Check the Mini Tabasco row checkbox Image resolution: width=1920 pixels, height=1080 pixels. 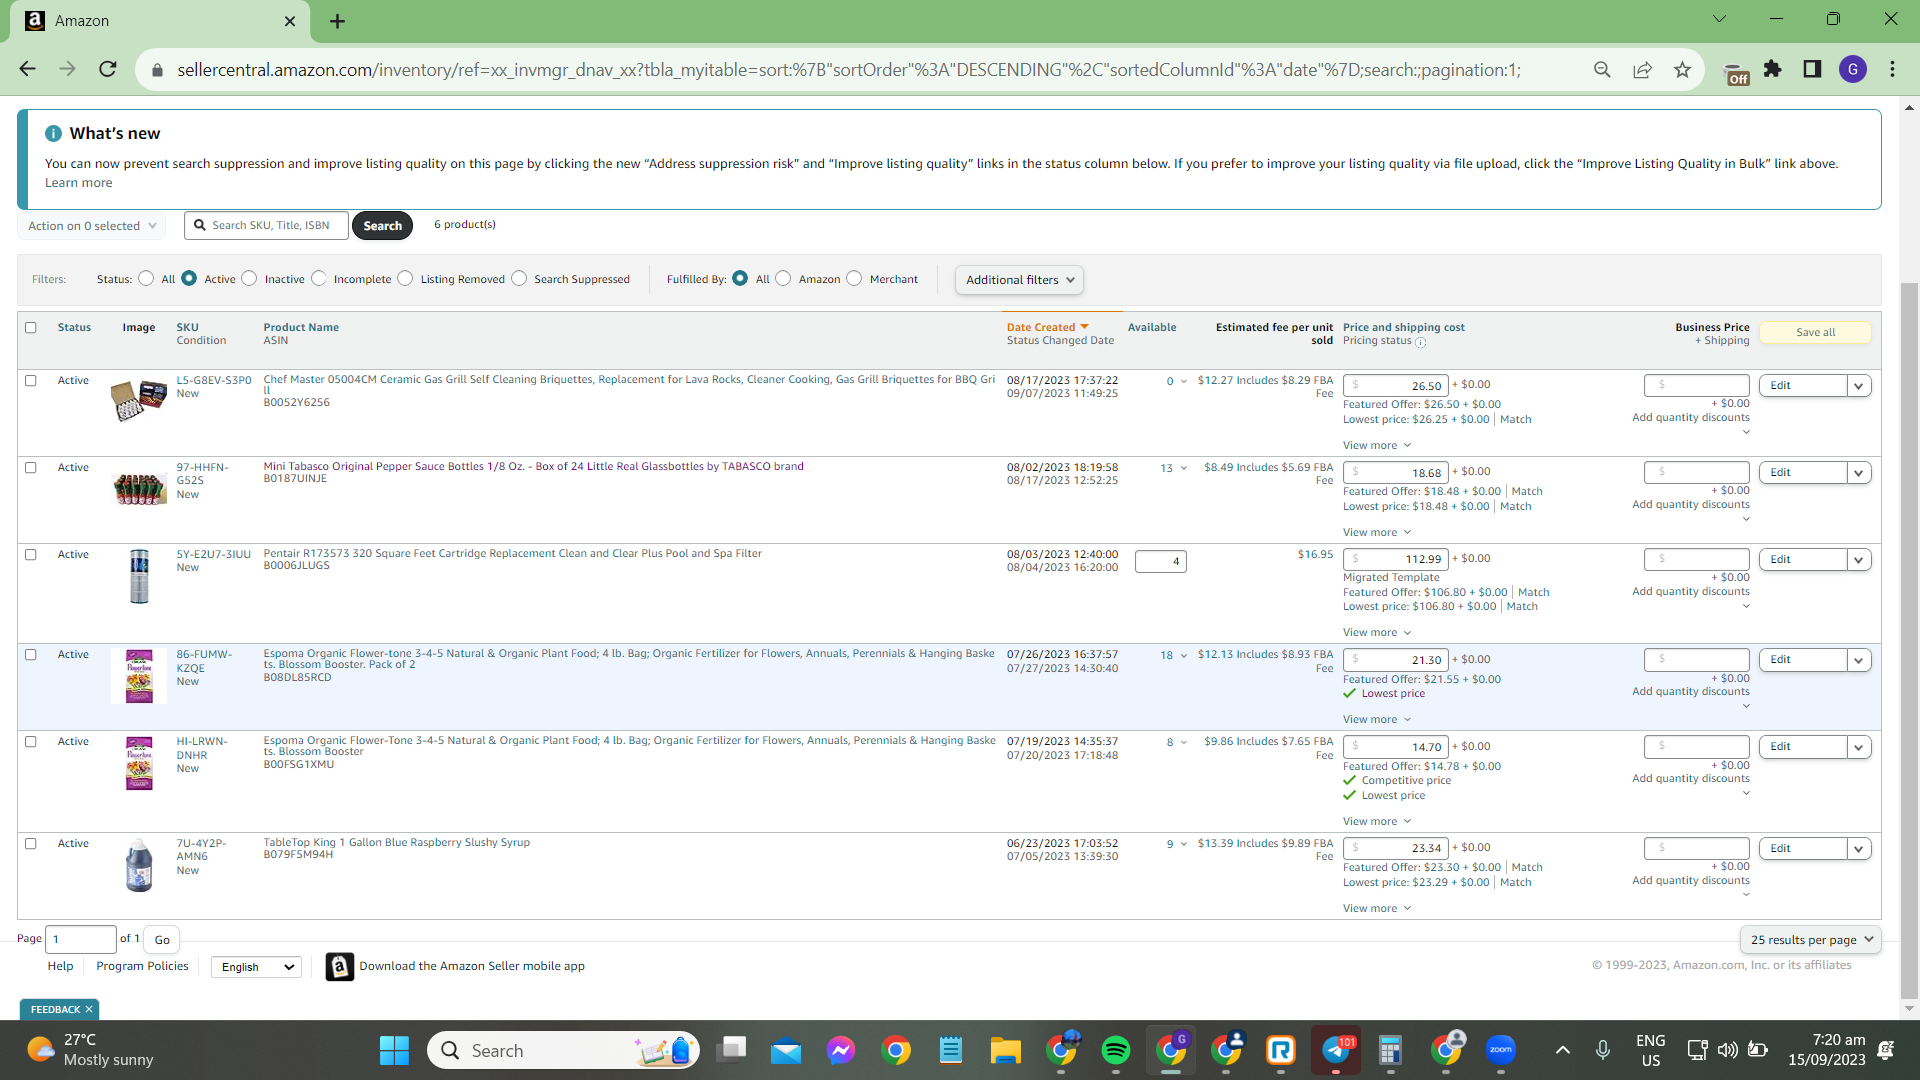(x=31, y=468)
